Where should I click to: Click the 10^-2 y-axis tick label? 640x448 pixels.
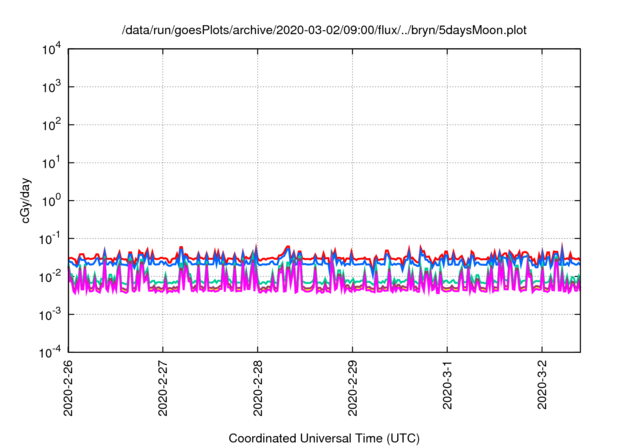click(x=50, y=277)
